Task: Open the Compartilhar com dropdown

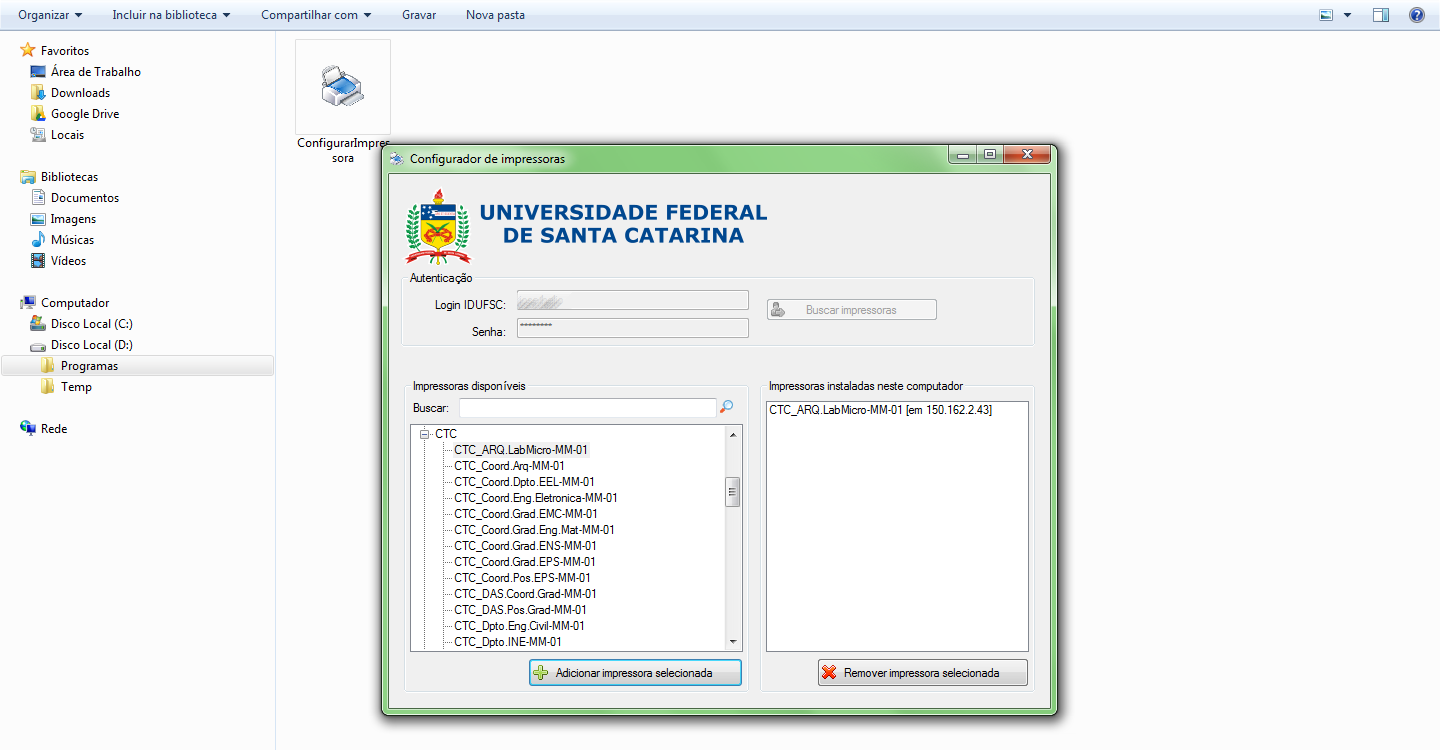Action: point(316,15)
